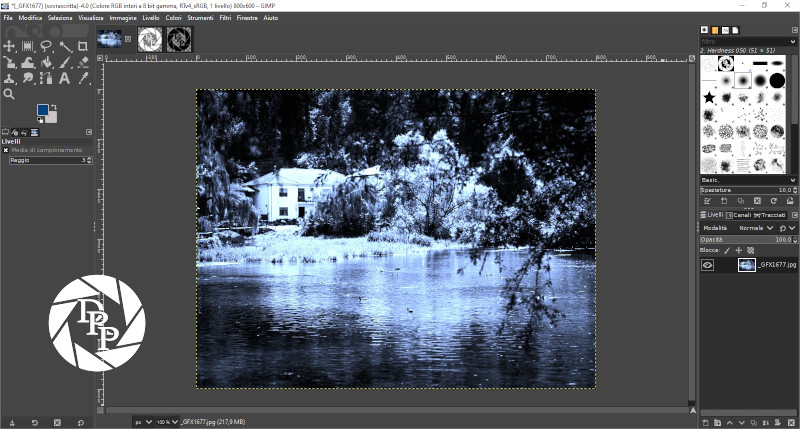The image size is (800, 429).
Task: Select the Paths tool
Action: [46, 78]
